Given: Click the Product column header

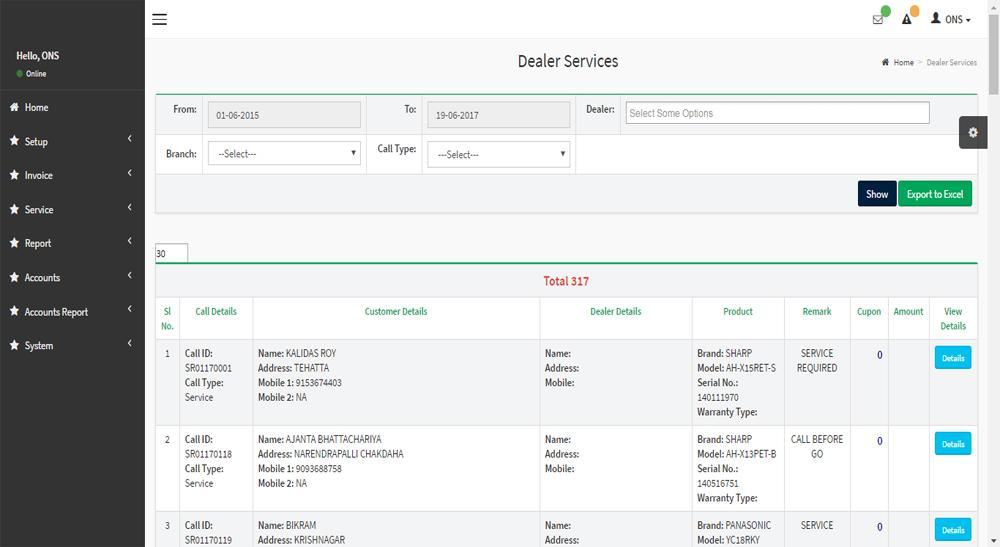Looking at the screenshot, I should point(738,312).
